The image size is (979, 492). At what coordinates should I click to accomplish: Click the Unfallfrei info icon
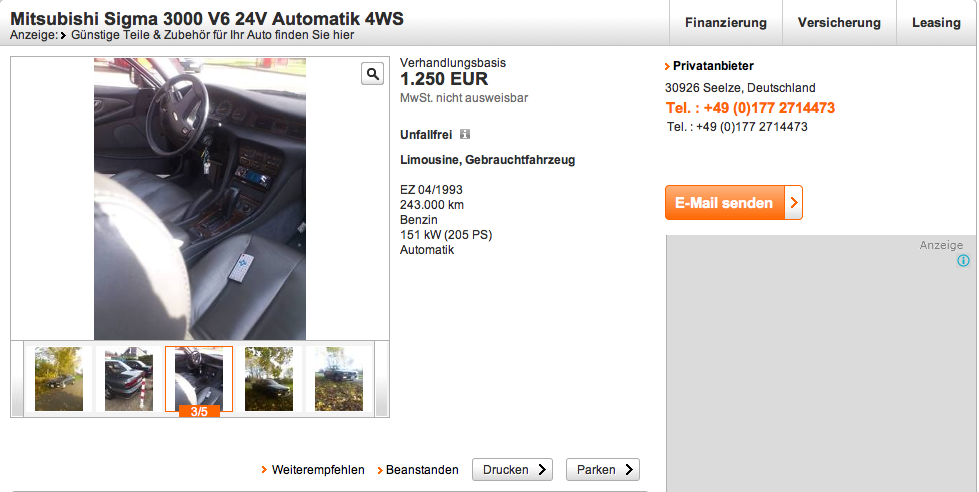[465, 134]
